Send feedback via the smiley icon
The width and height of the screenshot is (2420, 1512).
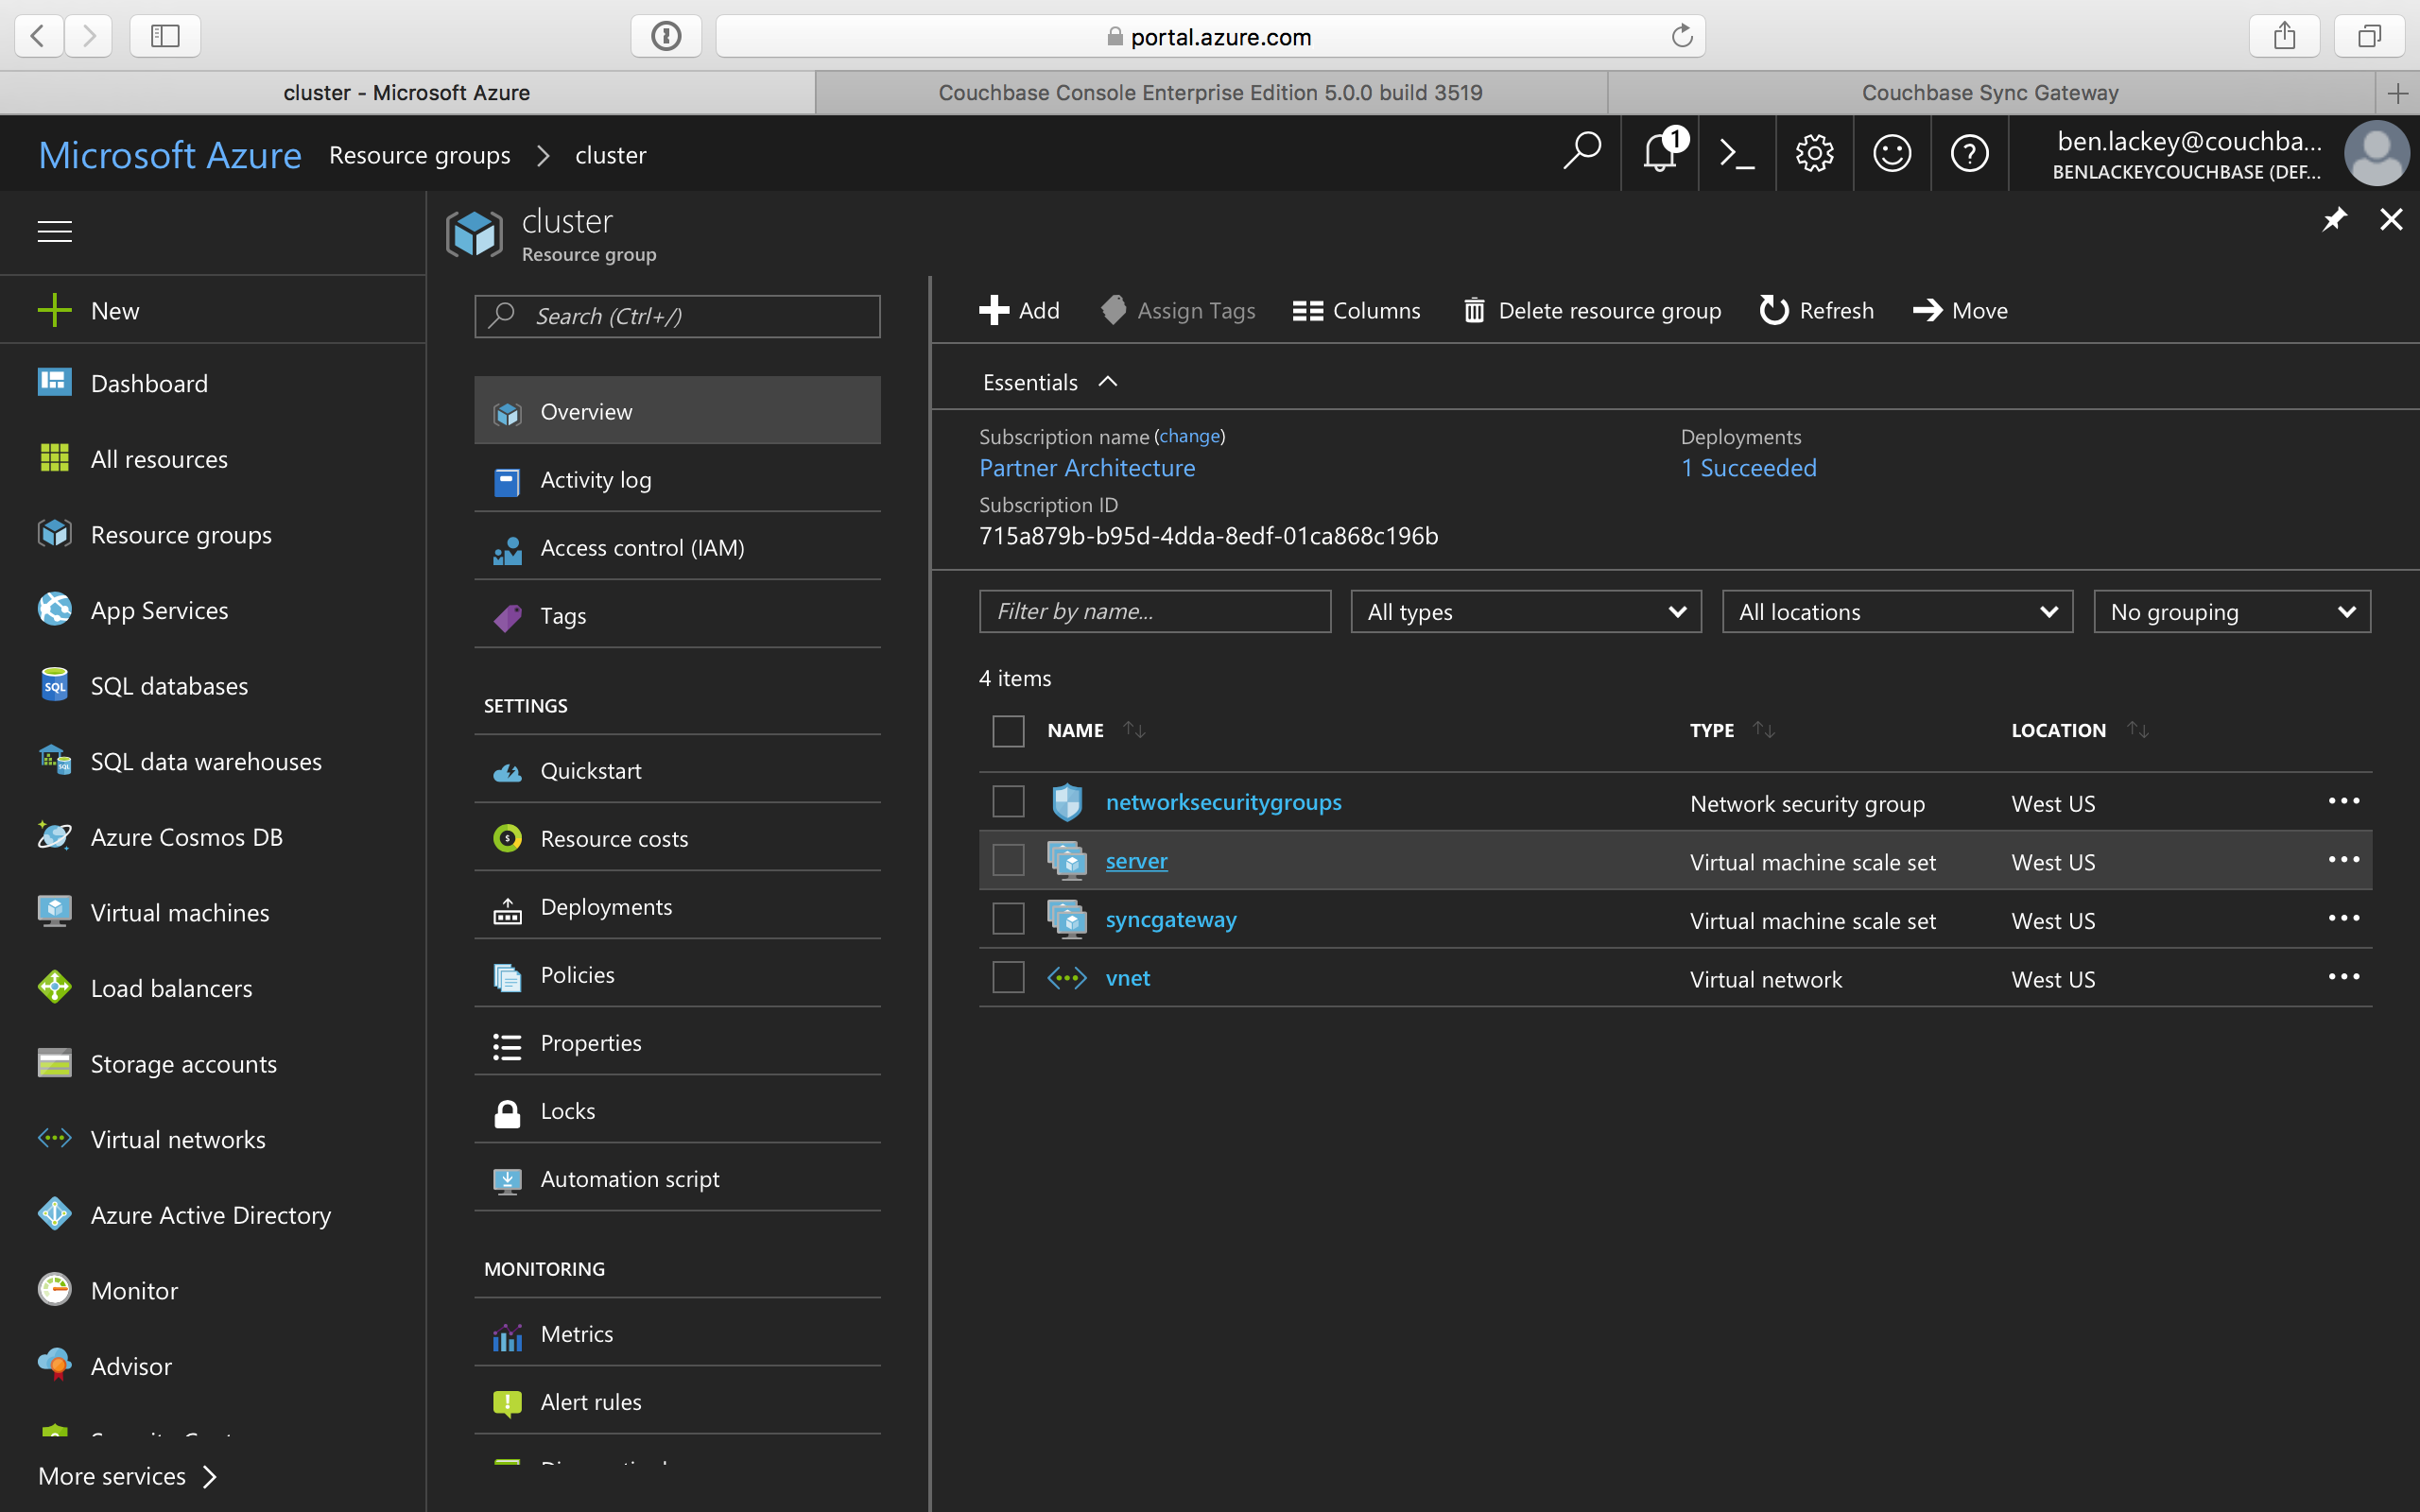click(x=1892, y=153)
